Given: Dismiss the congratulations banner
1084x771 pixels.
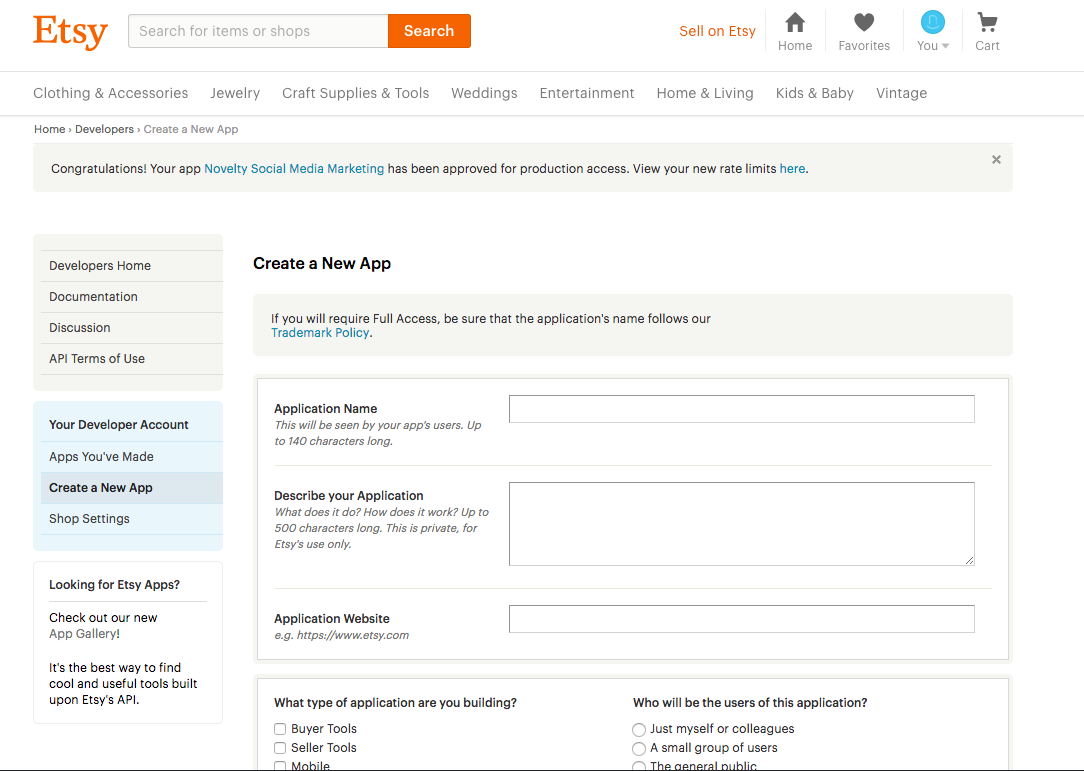Looking at the screenshot, I should (996, 160).
